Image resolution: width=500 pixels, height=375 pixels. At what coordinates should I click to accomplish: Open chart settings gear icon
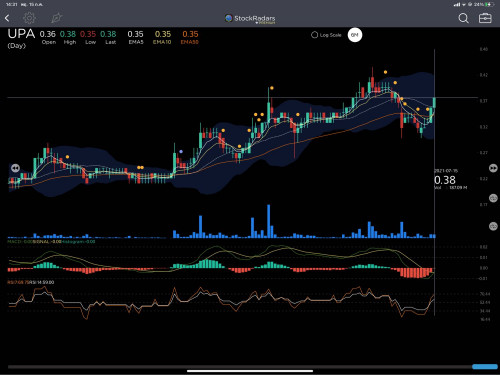pos(29,18)
